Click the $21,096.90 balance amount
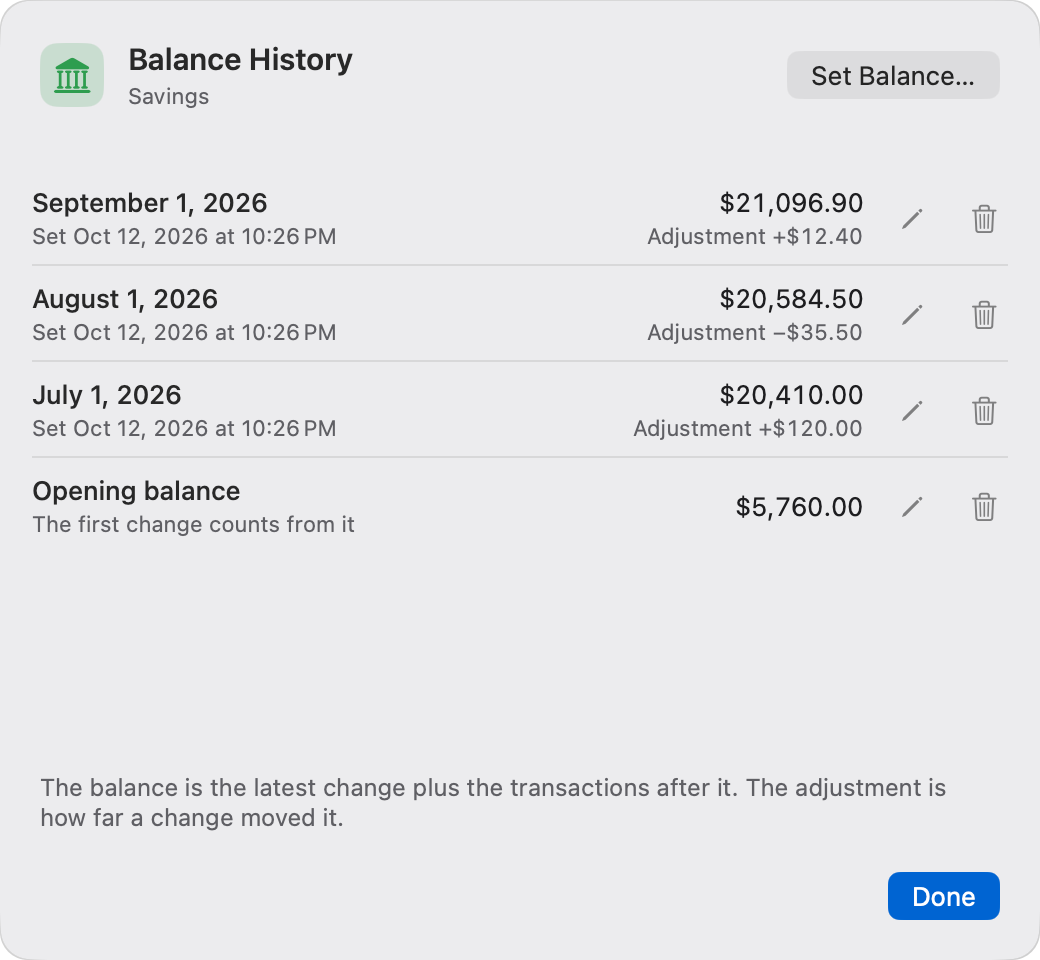Screen dimensions: 1040x960 [791, 203]
